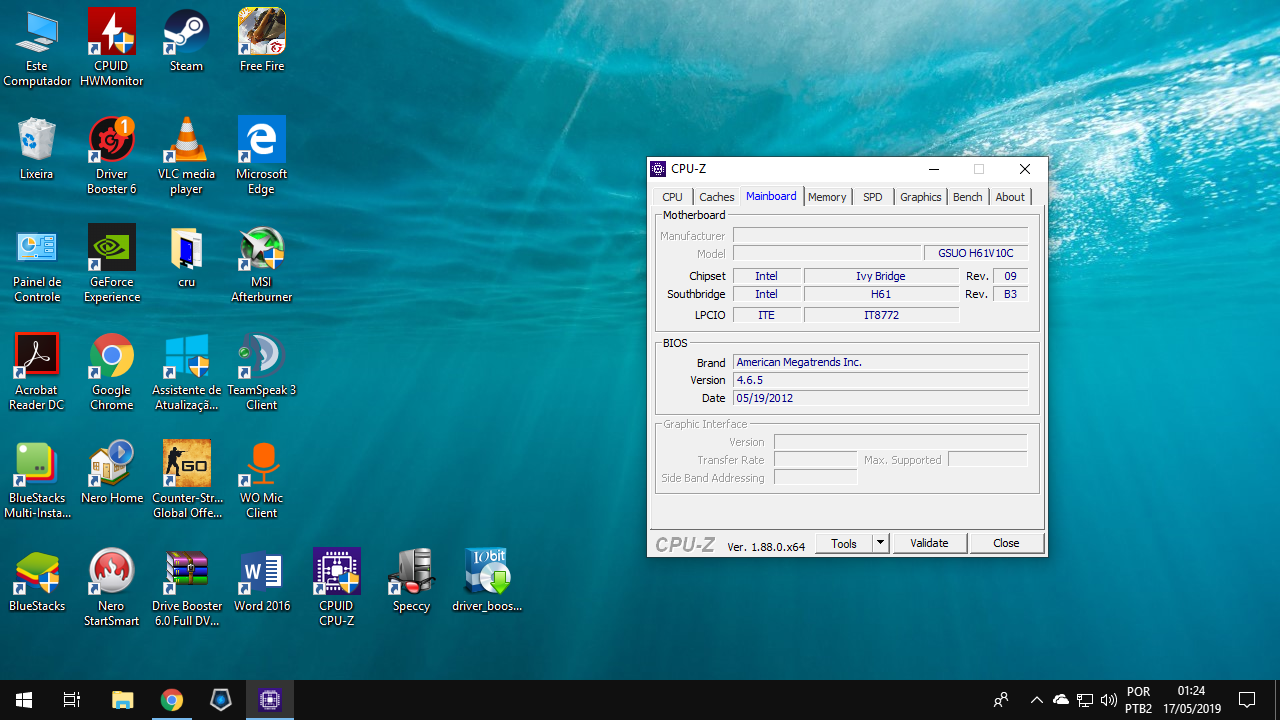Launch Google Chrome desktop shortcut
Image resolution: width=1280 pixels, height=720 pixels.
tap(112, 372)
